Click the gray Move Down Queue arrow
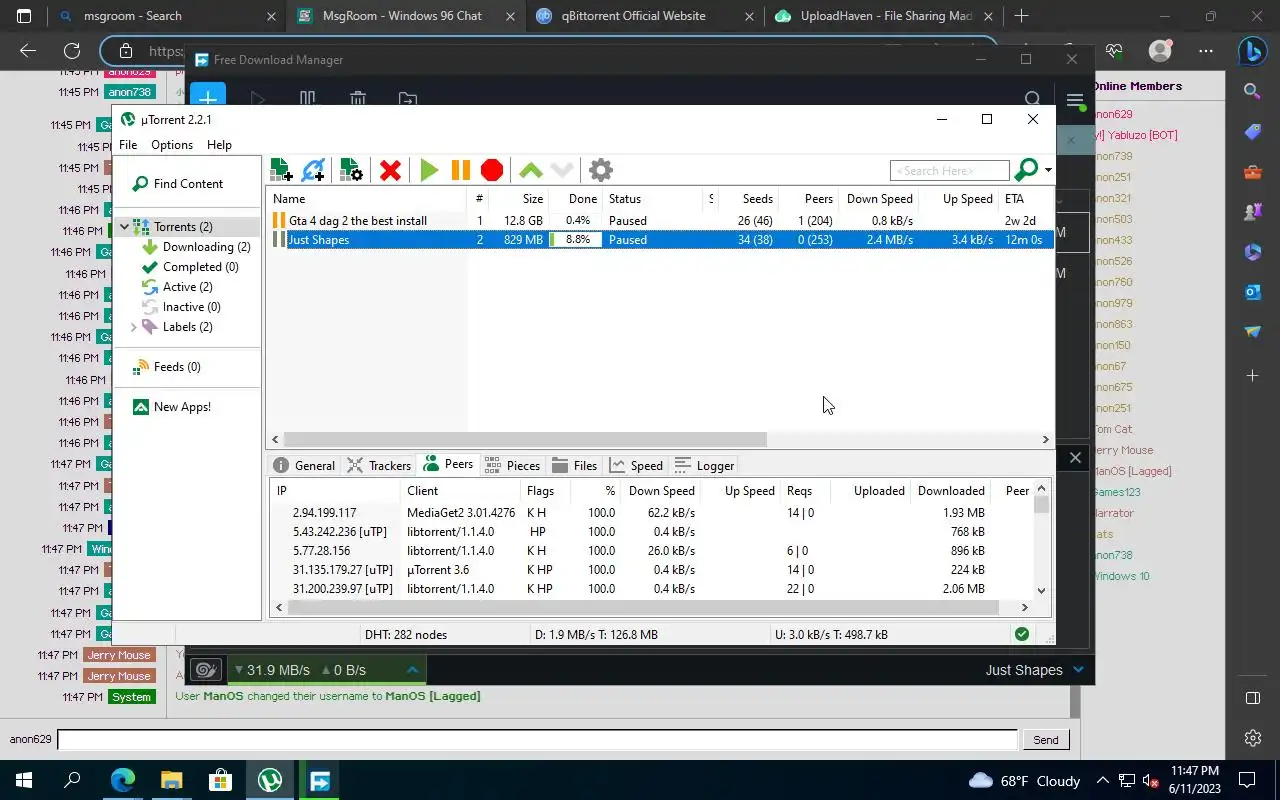The width and height of the screenshot is (1280, 800). tap(562, 170)
